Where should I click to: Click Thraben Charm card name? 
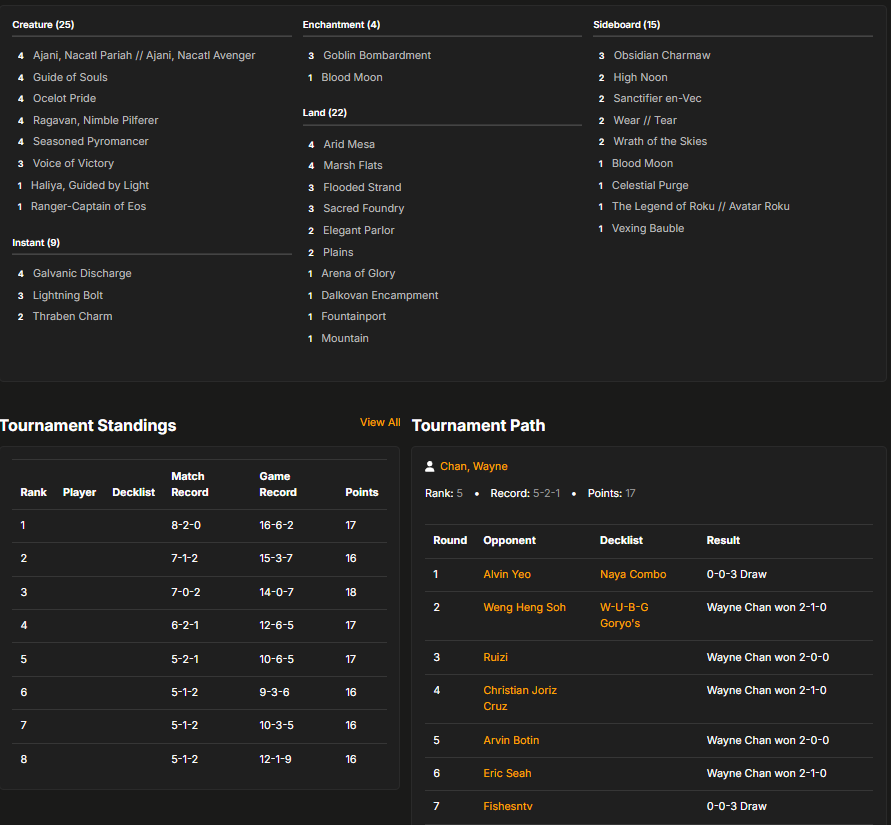pos(72,316)
